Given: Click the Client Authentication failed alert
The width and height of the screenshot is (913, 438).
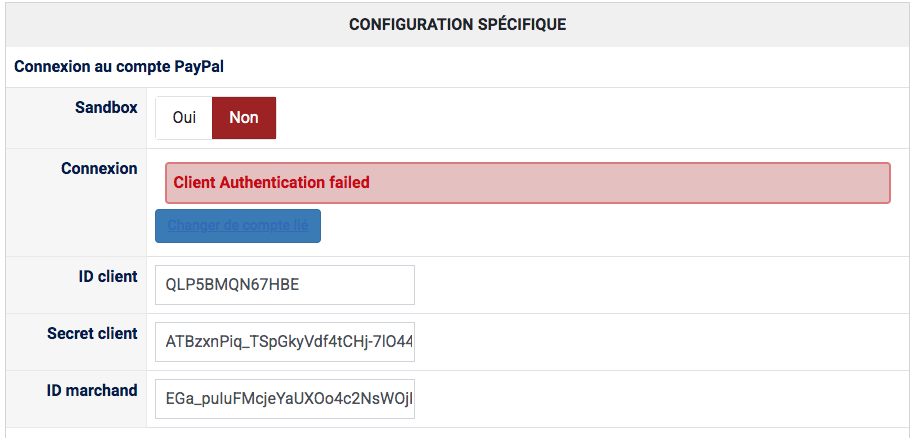Looking at the screenshot, I should tap(527, 183).
